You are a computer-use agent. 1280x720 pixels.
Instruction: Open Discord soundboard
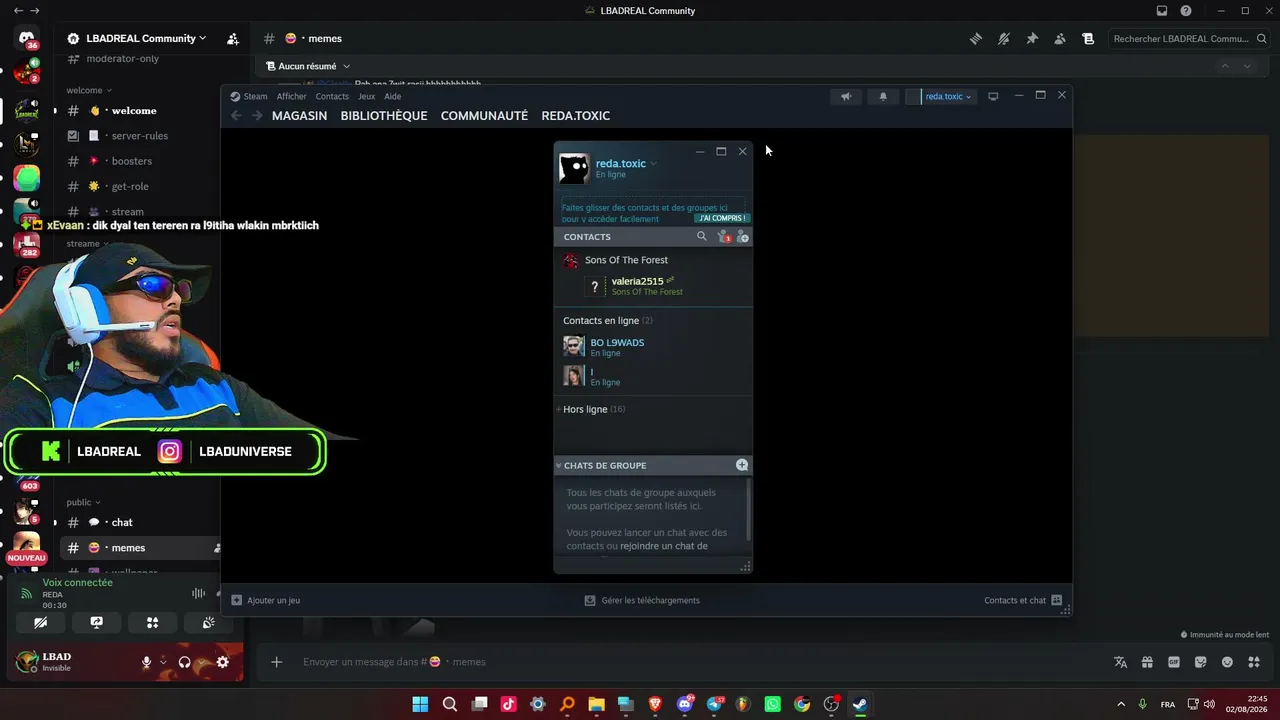coord(208,622)
